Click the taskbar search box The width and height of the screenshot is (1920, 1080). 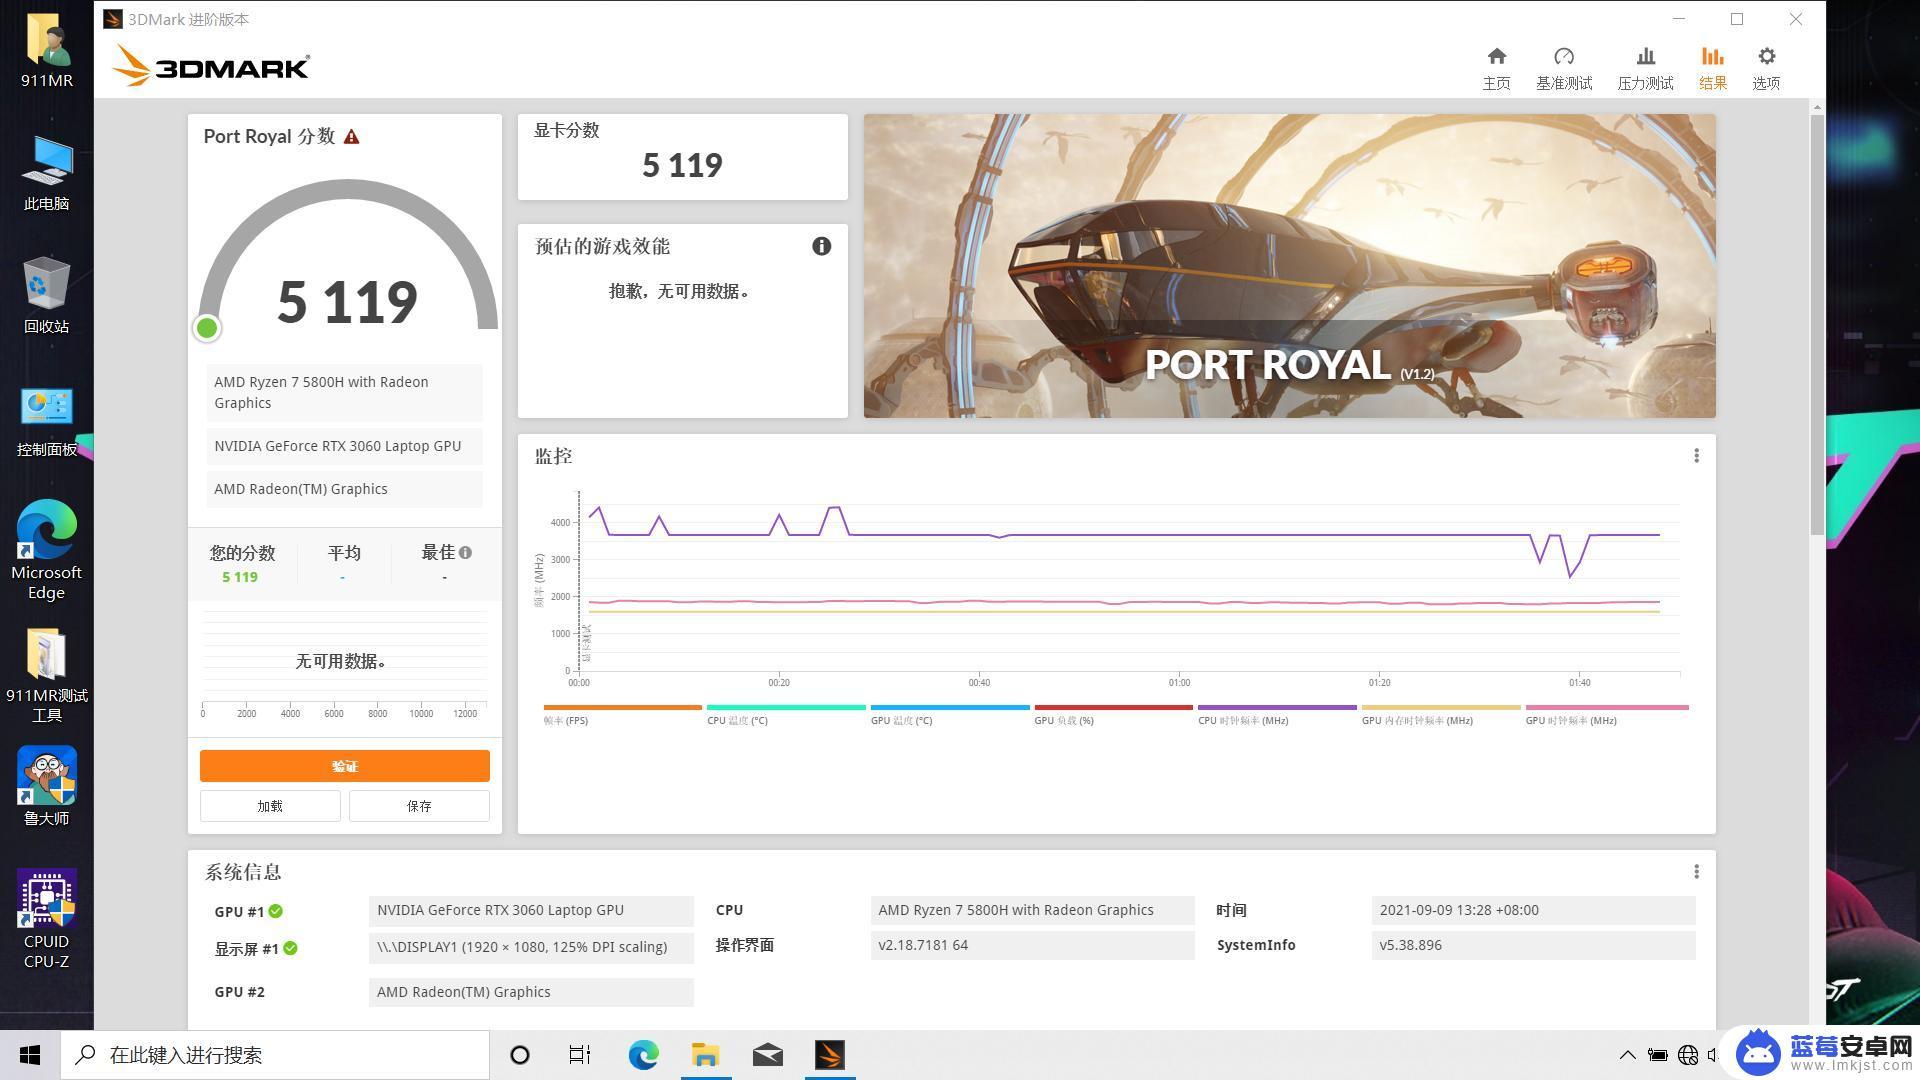(275, 1055)
